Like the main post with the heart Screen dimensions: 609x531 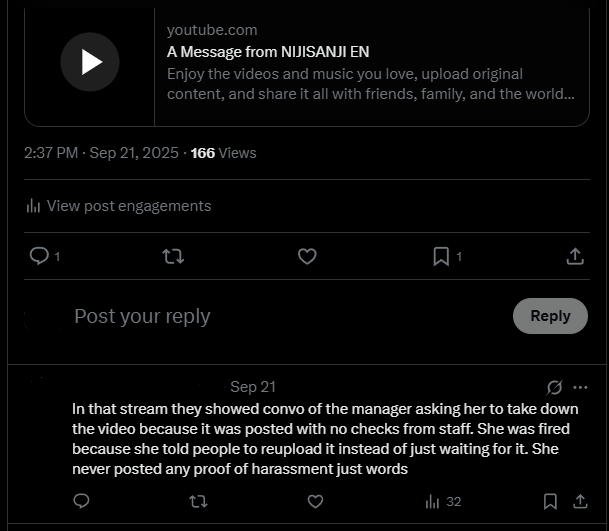(307, 257)
